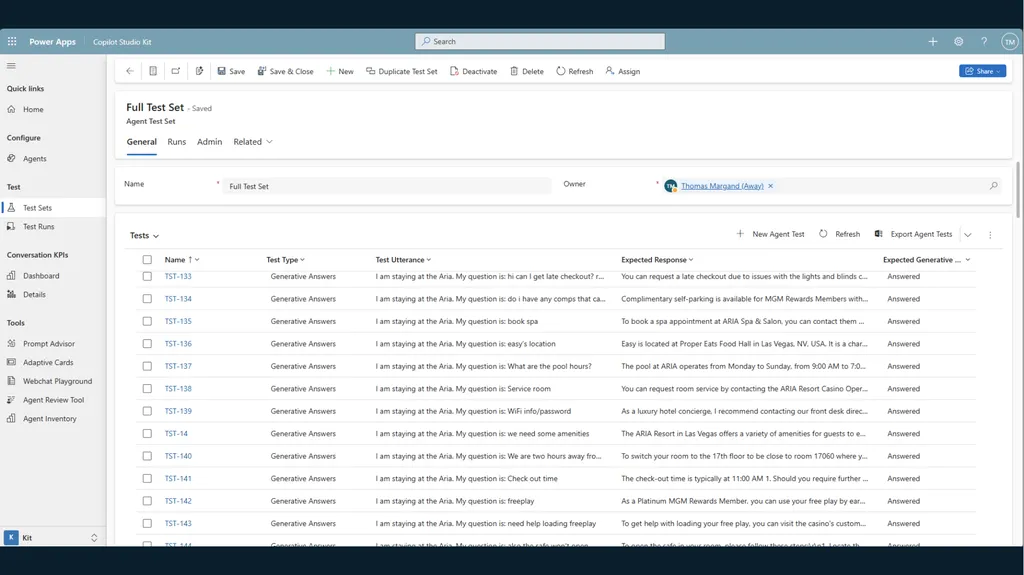Open Agent Inventory
This screenshot has width=1024, height=575.
tap(52, 419)
